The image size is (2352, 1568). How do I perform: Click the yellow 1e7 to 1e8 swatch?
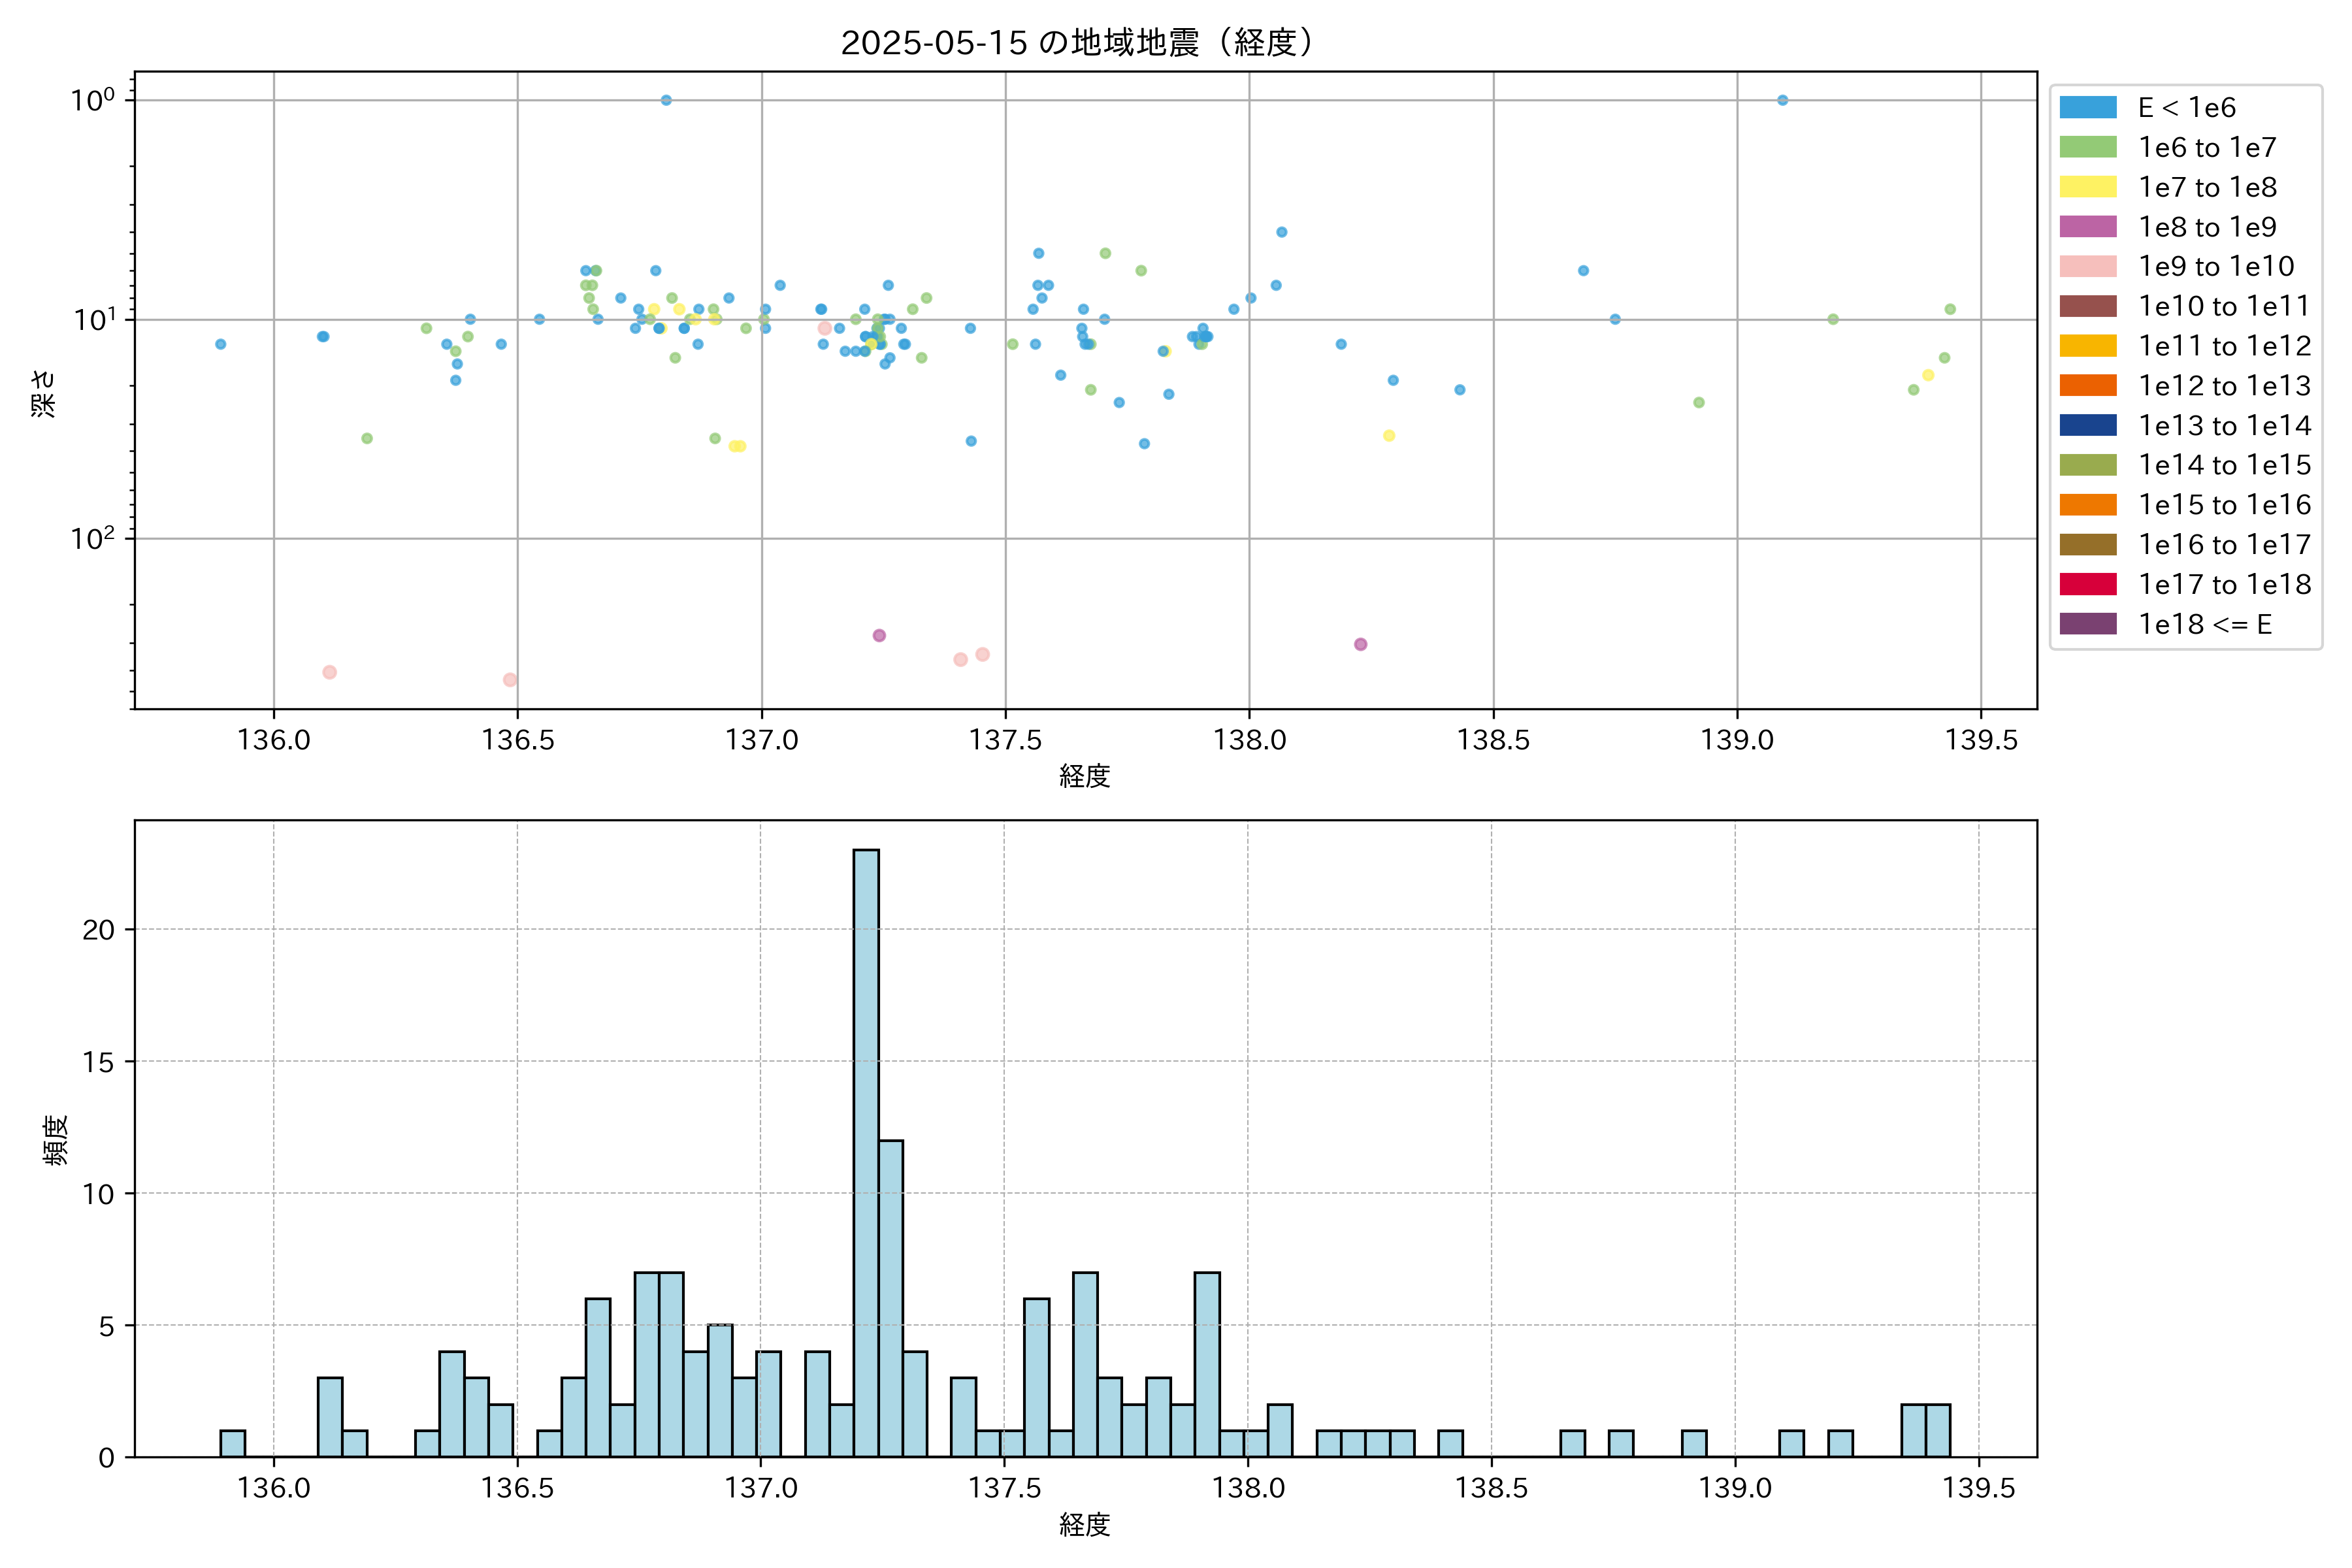pos(2087,187)
